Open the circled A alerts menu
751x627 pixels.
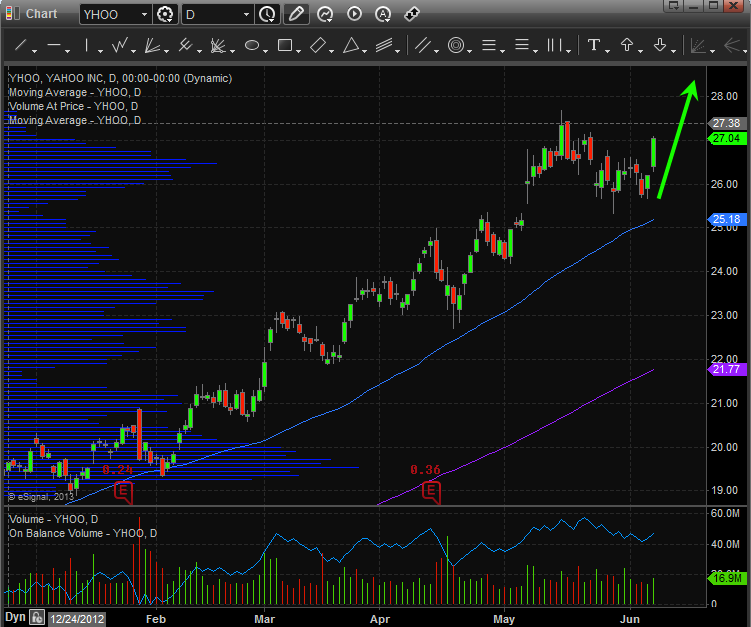click(383, 14)
